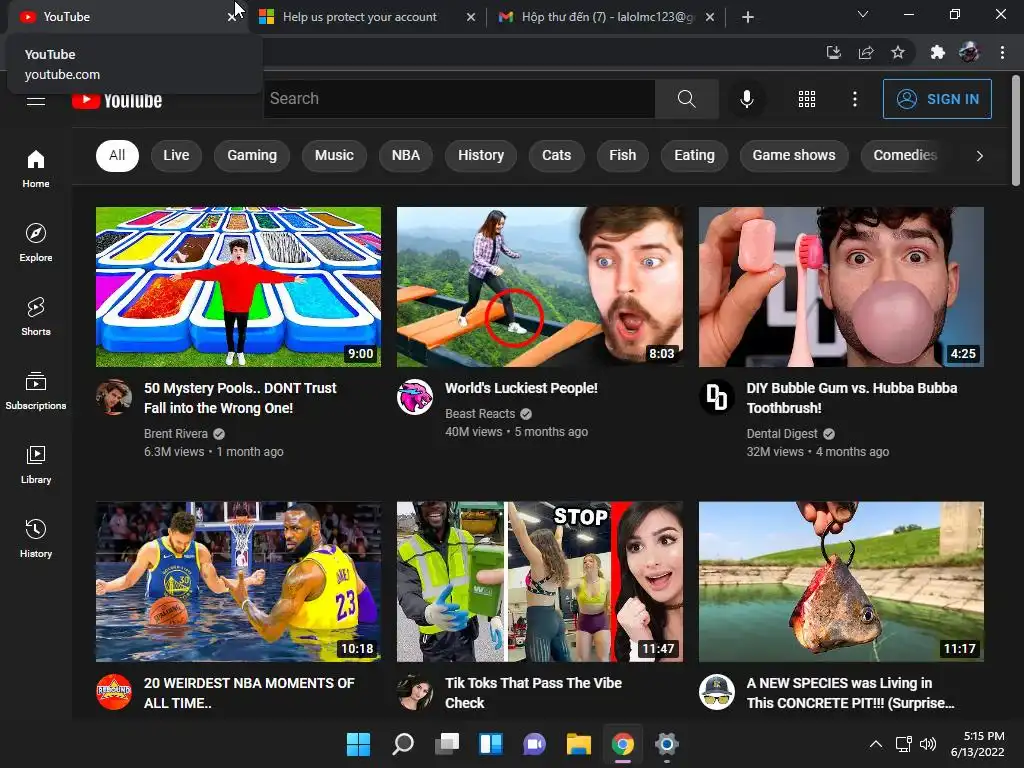Viewport: 1024px width, 768px height.
Task: Click Dental Digest channel avatar
Action: 716,397
